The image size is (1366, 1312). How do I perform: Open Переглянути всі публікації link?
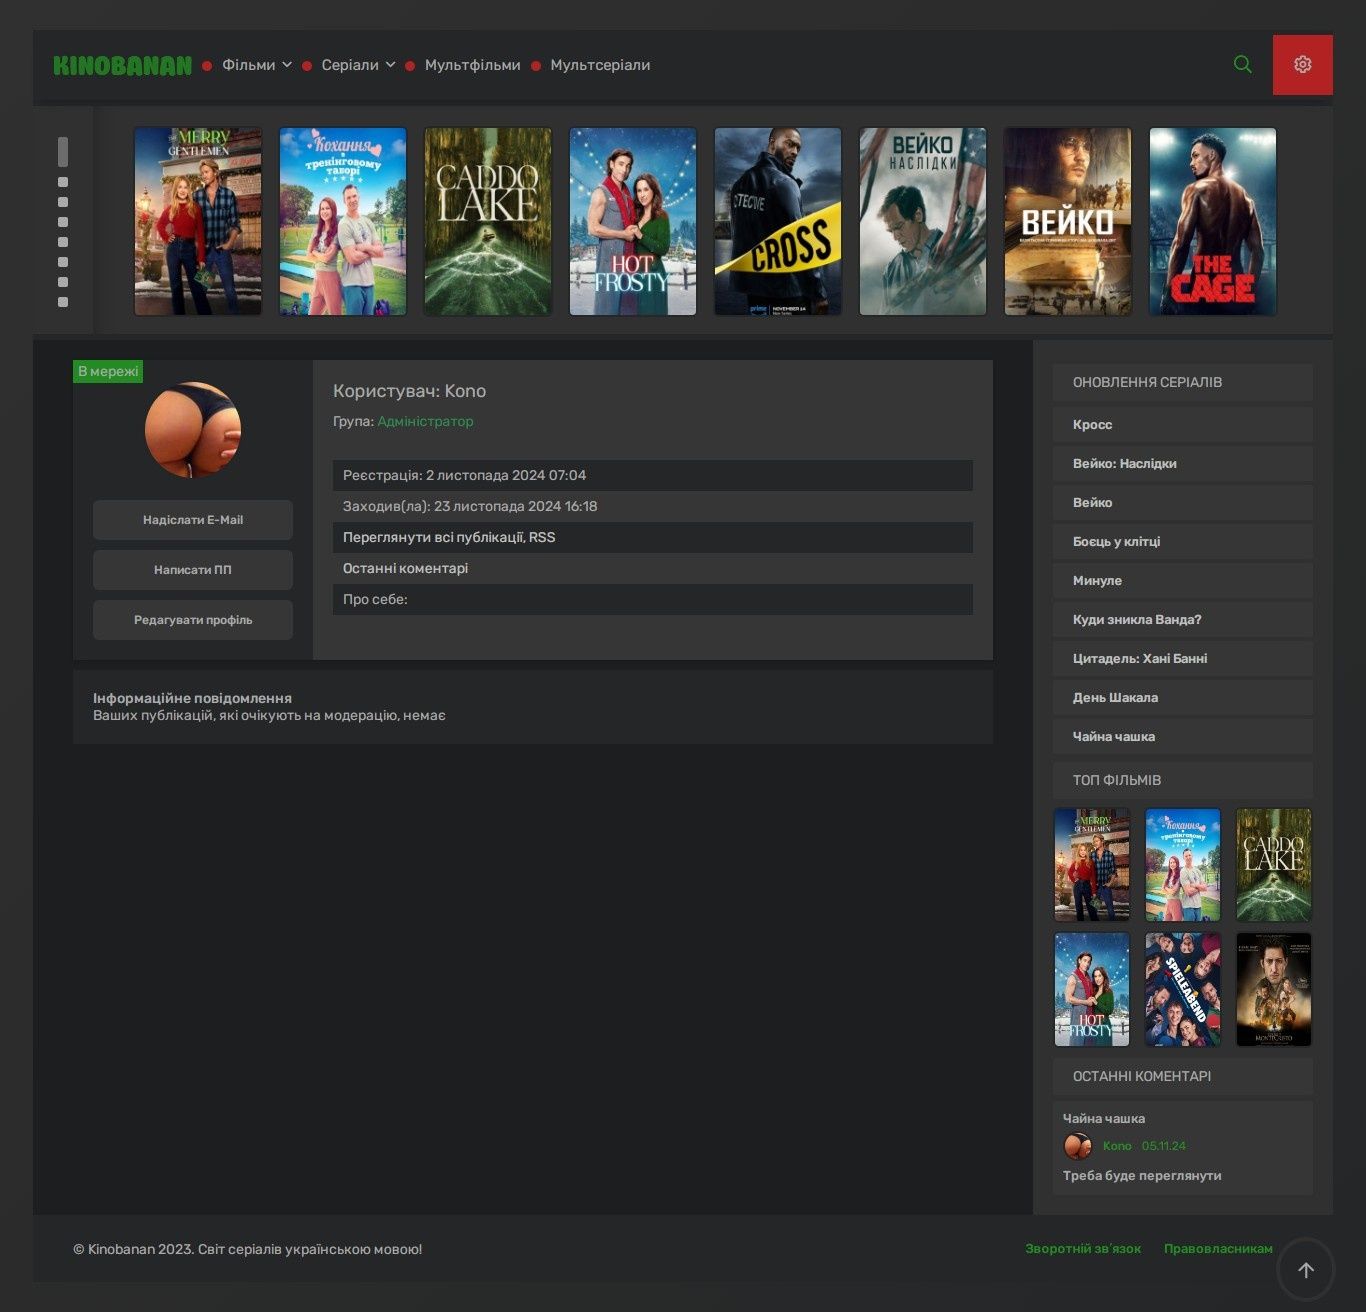tap(433, 537)
